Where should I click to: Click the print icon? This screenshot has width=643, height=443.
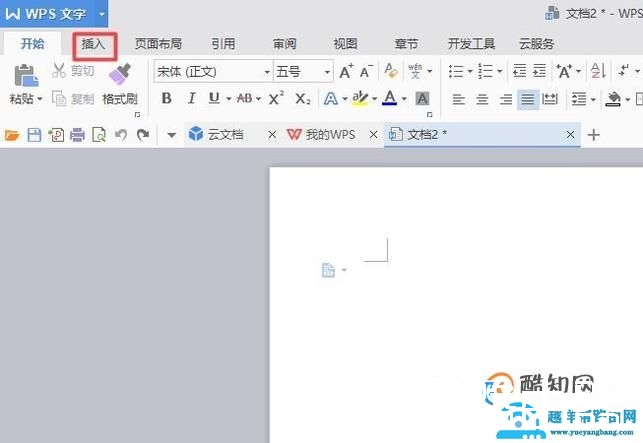click(x=78, y=135)
